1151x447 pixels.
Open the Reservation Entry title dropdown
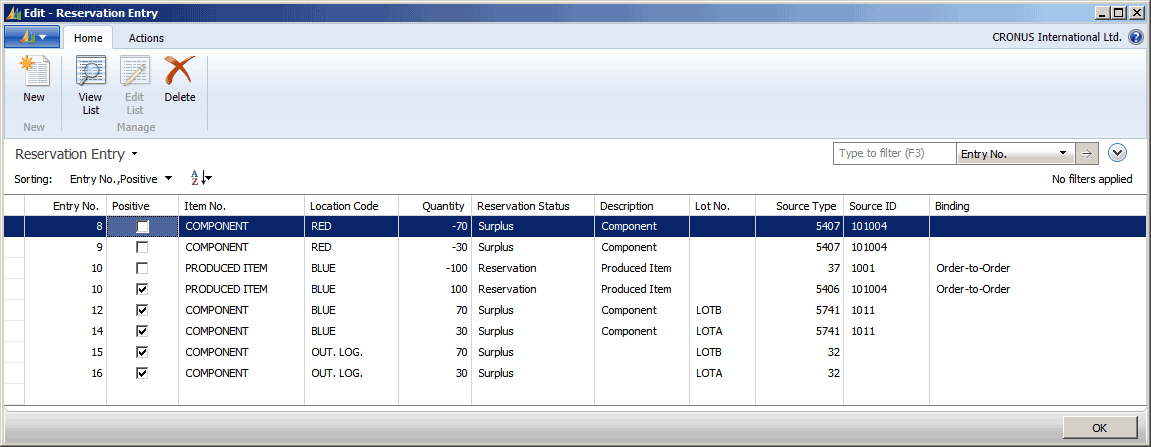(134, 155)
